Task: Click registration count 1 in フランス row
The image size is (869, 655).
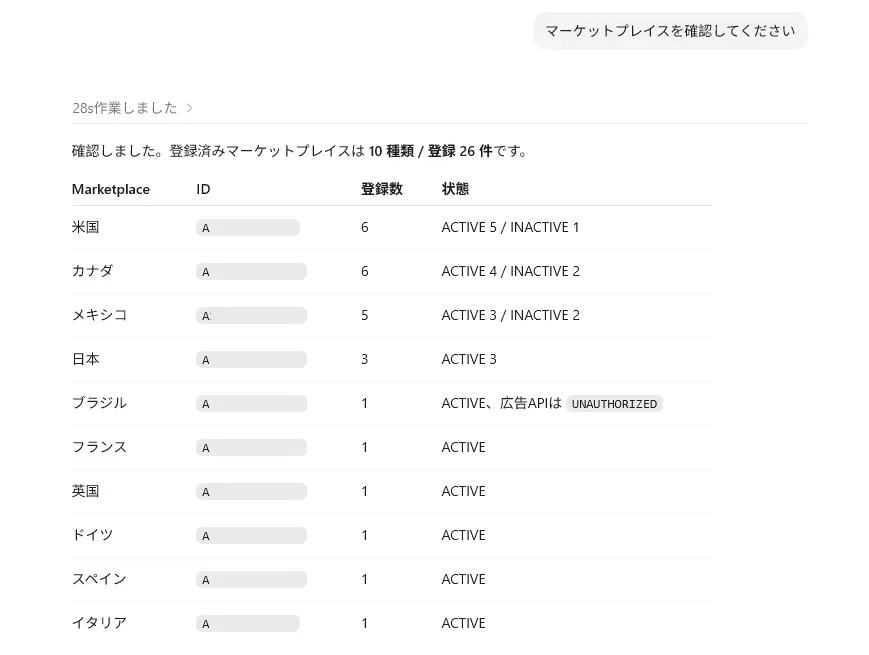Action: (365, 447)
